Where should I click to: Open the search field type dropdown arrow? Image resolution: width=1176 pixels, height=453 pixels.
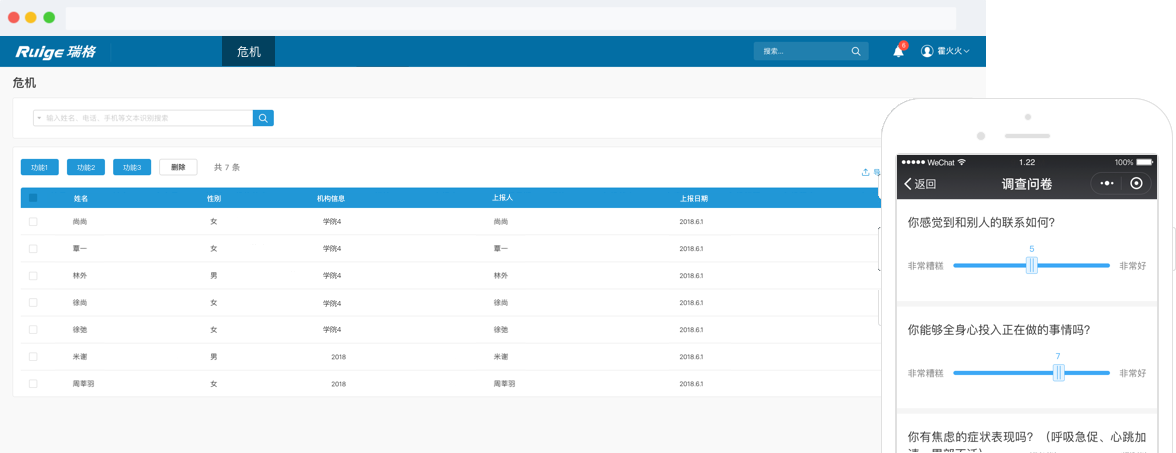[x=39, y=118]
